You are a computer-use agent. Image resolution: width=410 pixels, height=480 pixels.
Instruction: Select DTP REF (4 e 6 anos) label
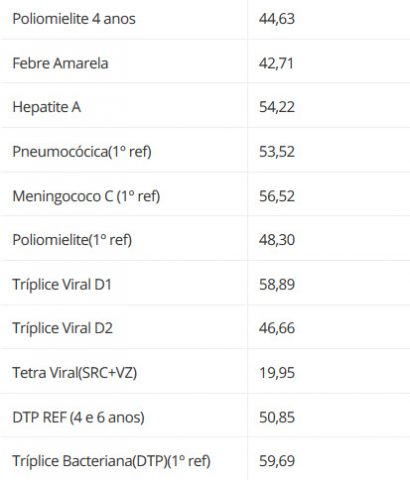79,417
